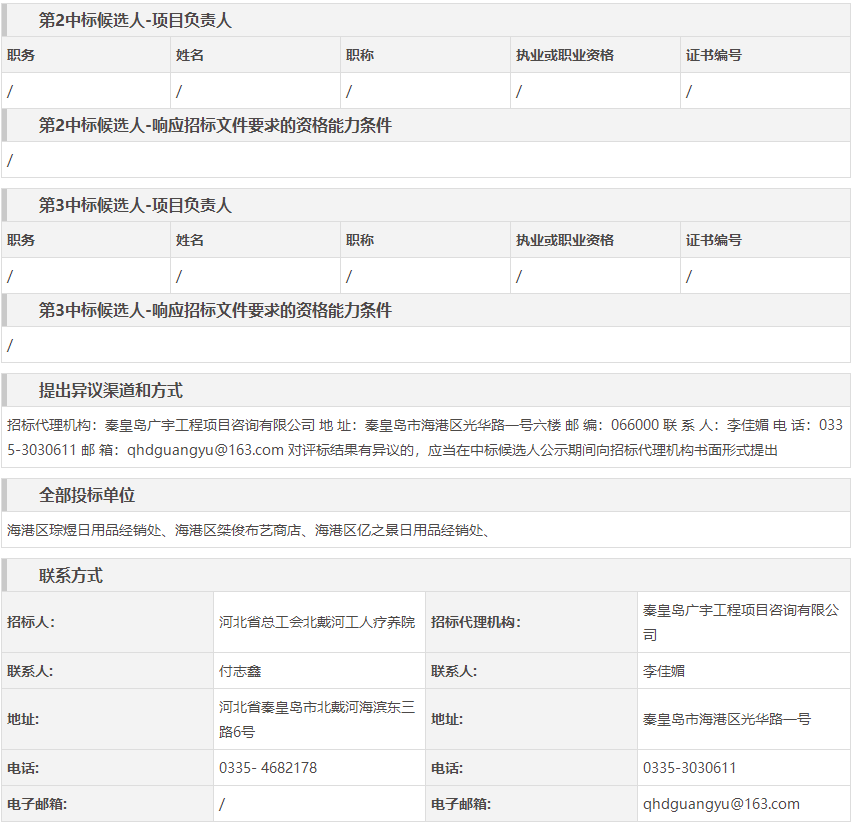Click the 第2中标候选人-项目负责人 section header
This screenshot has height=826, width=853.
click(135, 20)
